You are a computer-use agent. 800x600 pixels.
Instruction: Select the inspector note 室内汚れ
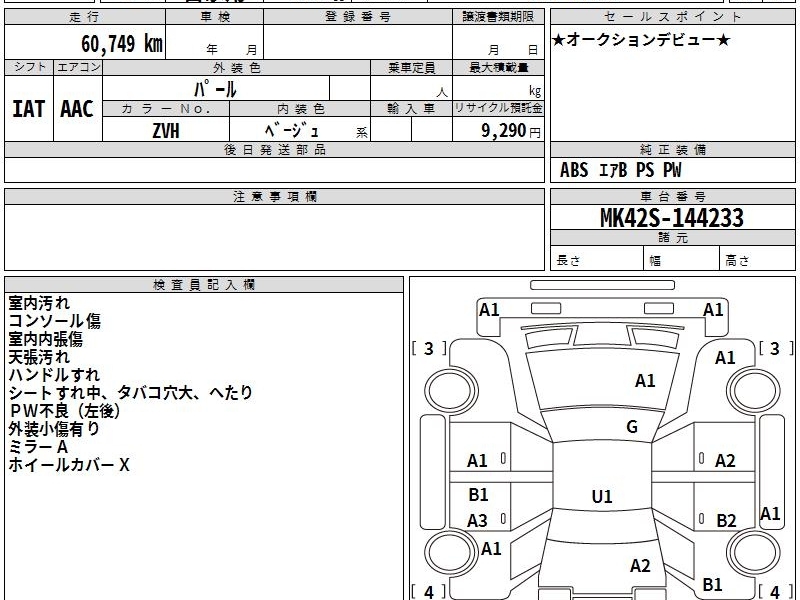coord(39,303)
